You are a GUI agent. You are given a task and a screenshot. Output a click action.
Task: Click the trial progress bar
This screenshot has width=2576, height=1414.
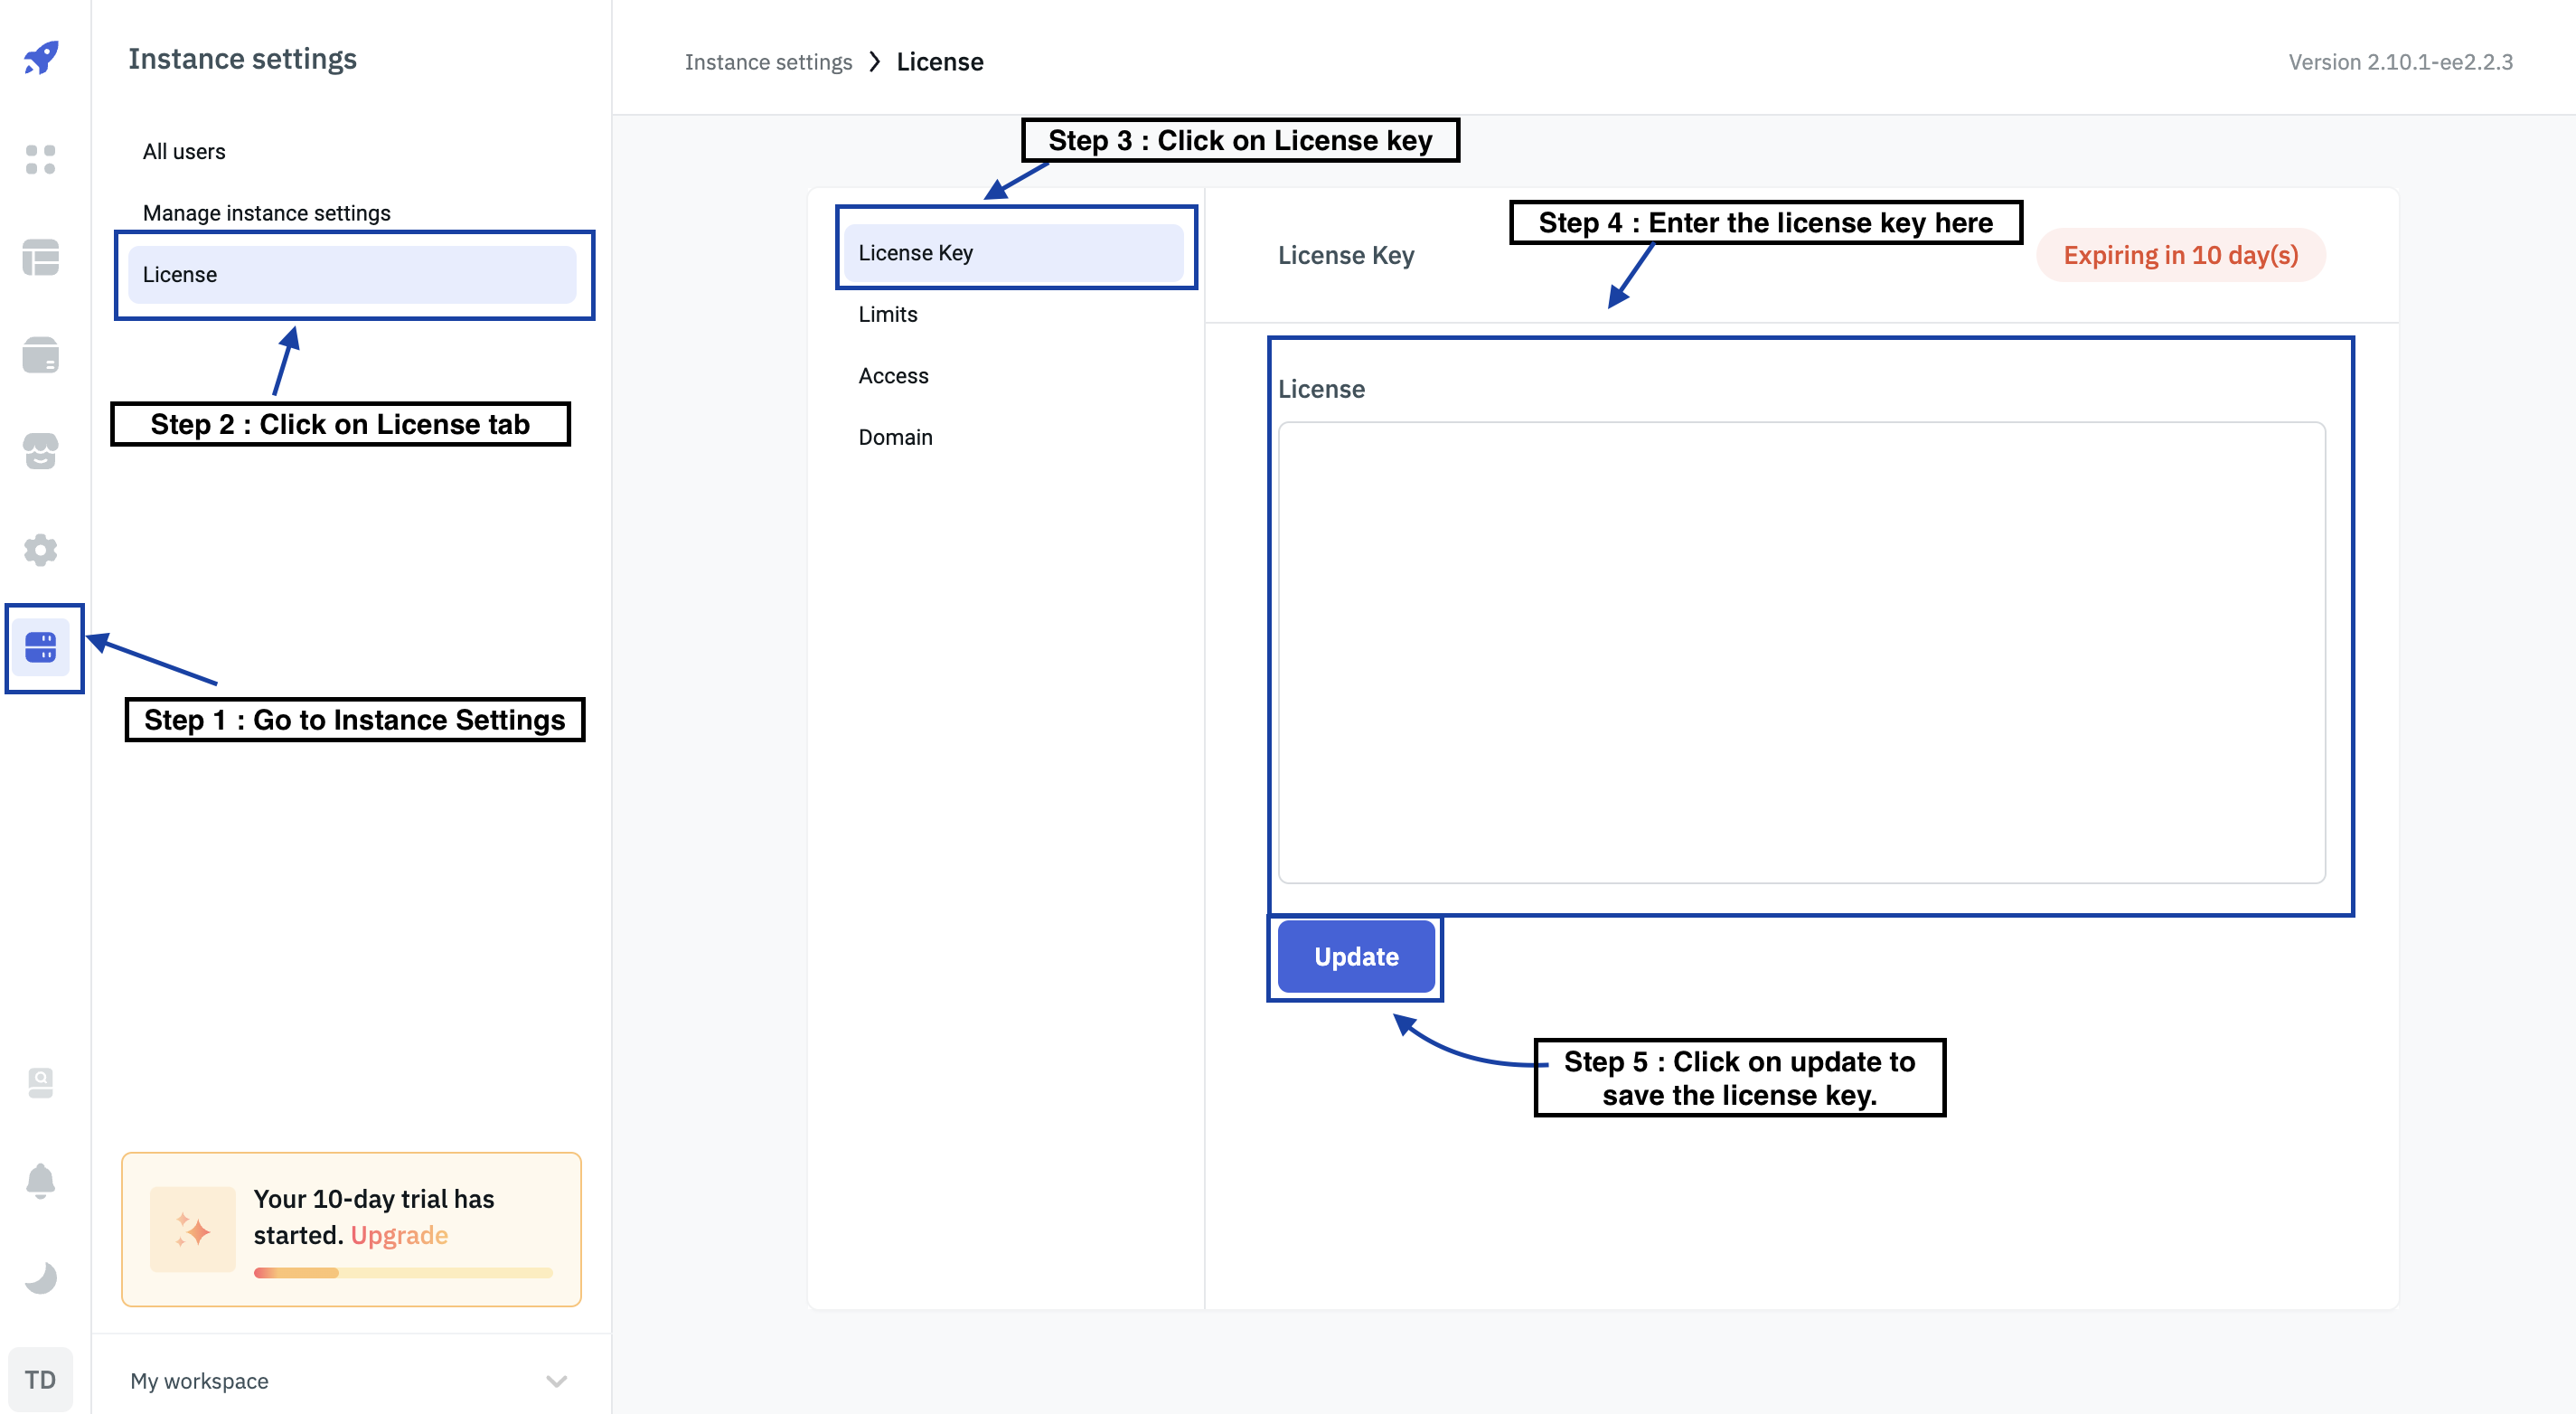point(402,1273)
